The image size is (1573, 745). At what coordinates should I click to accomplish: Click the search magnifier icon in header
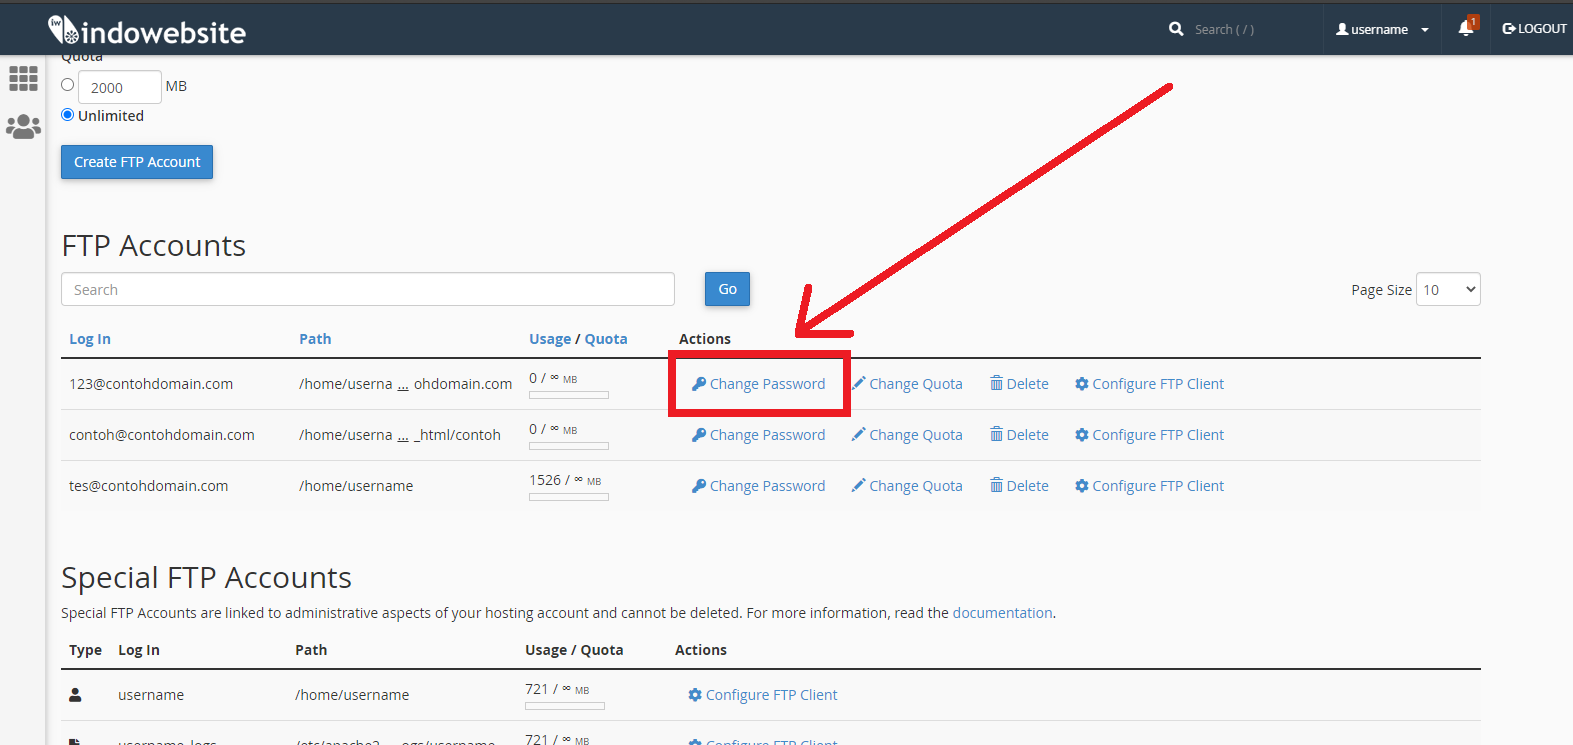[x=1176, y=29]
